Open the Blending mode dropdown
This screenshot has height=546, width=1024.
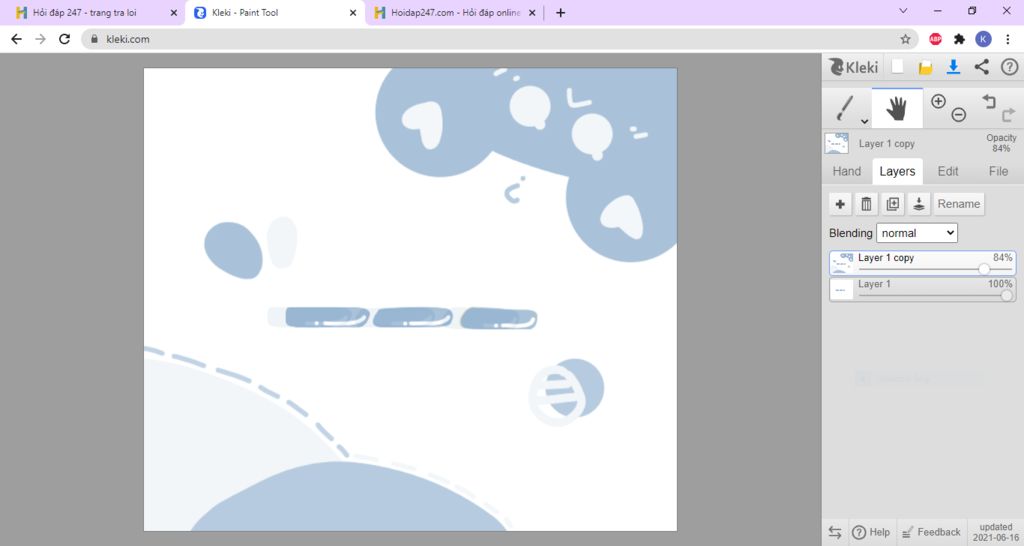(917, 233)
